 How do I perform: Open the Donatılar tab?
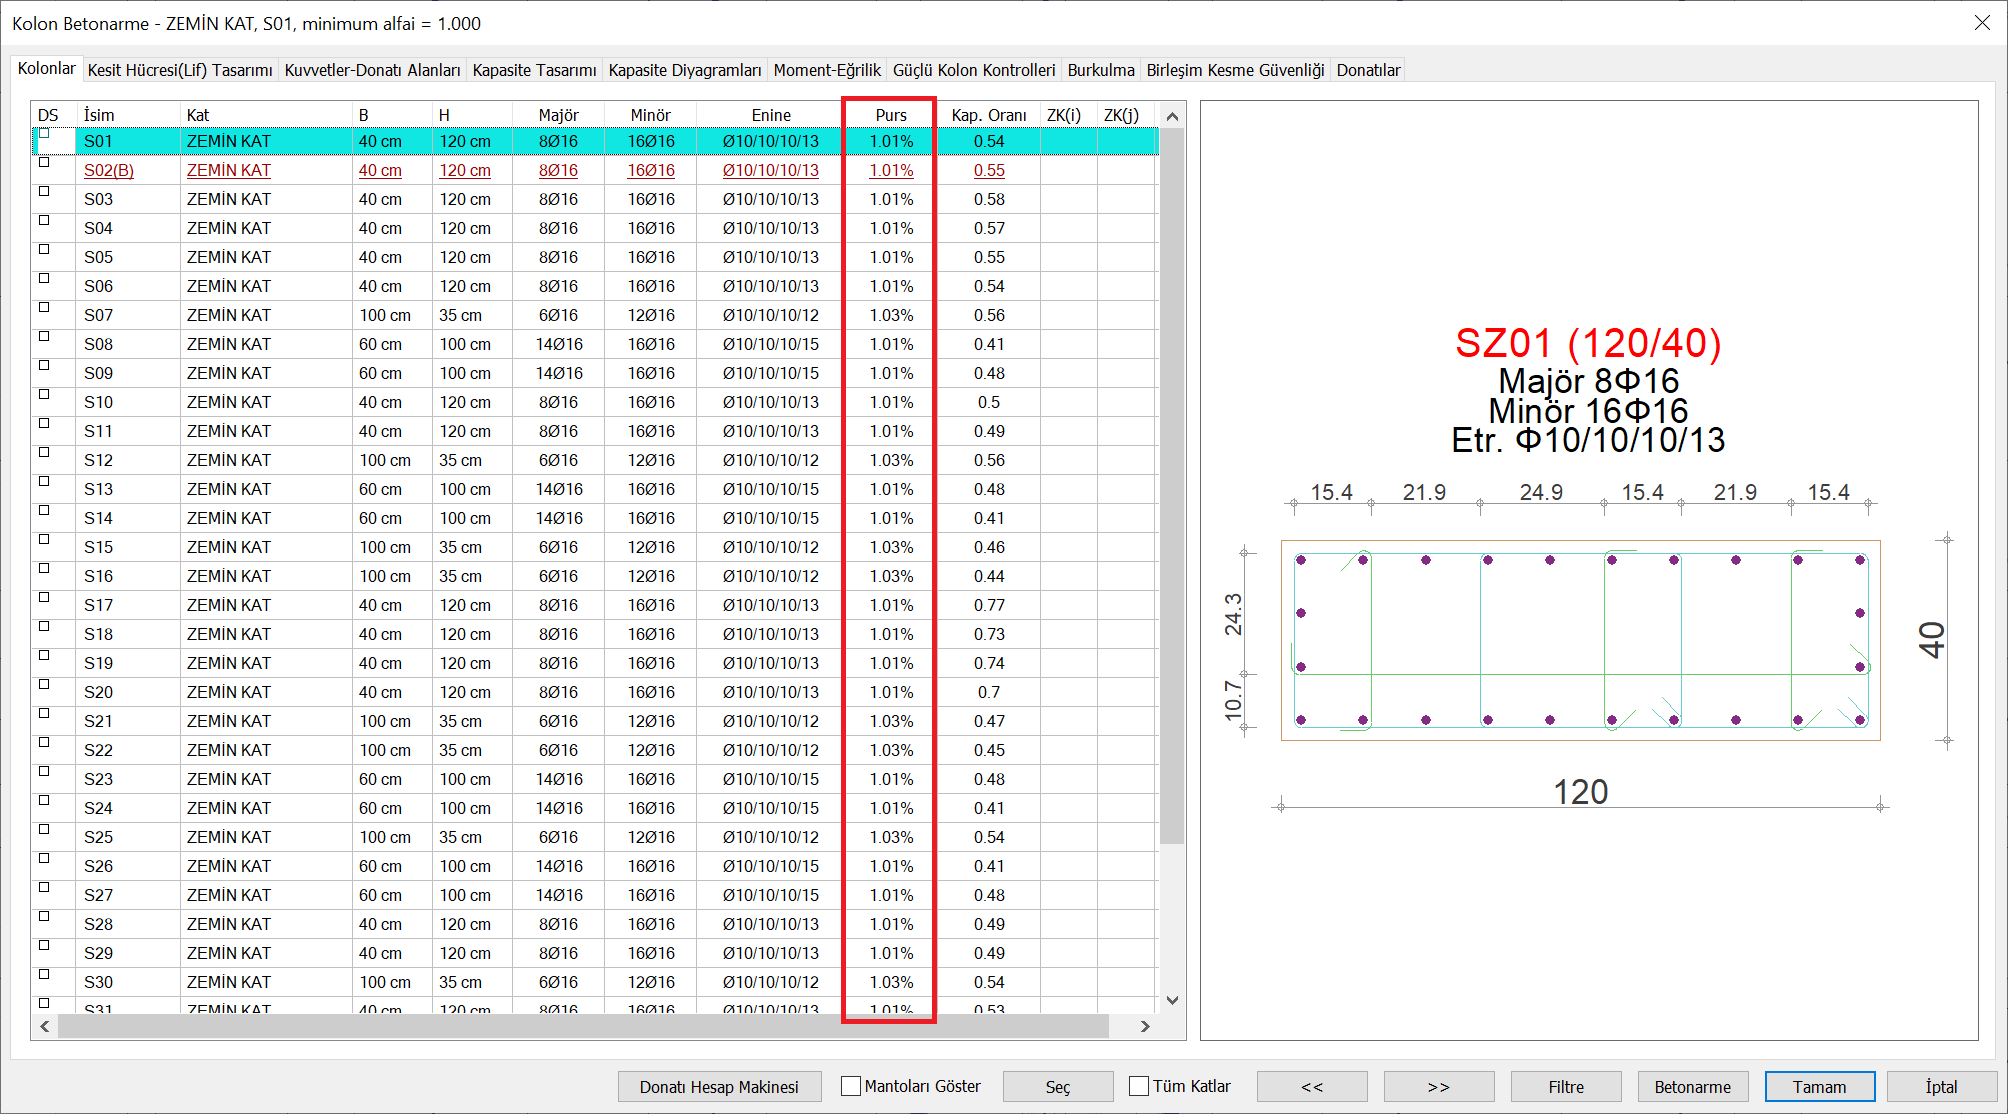coord(1368,70)
